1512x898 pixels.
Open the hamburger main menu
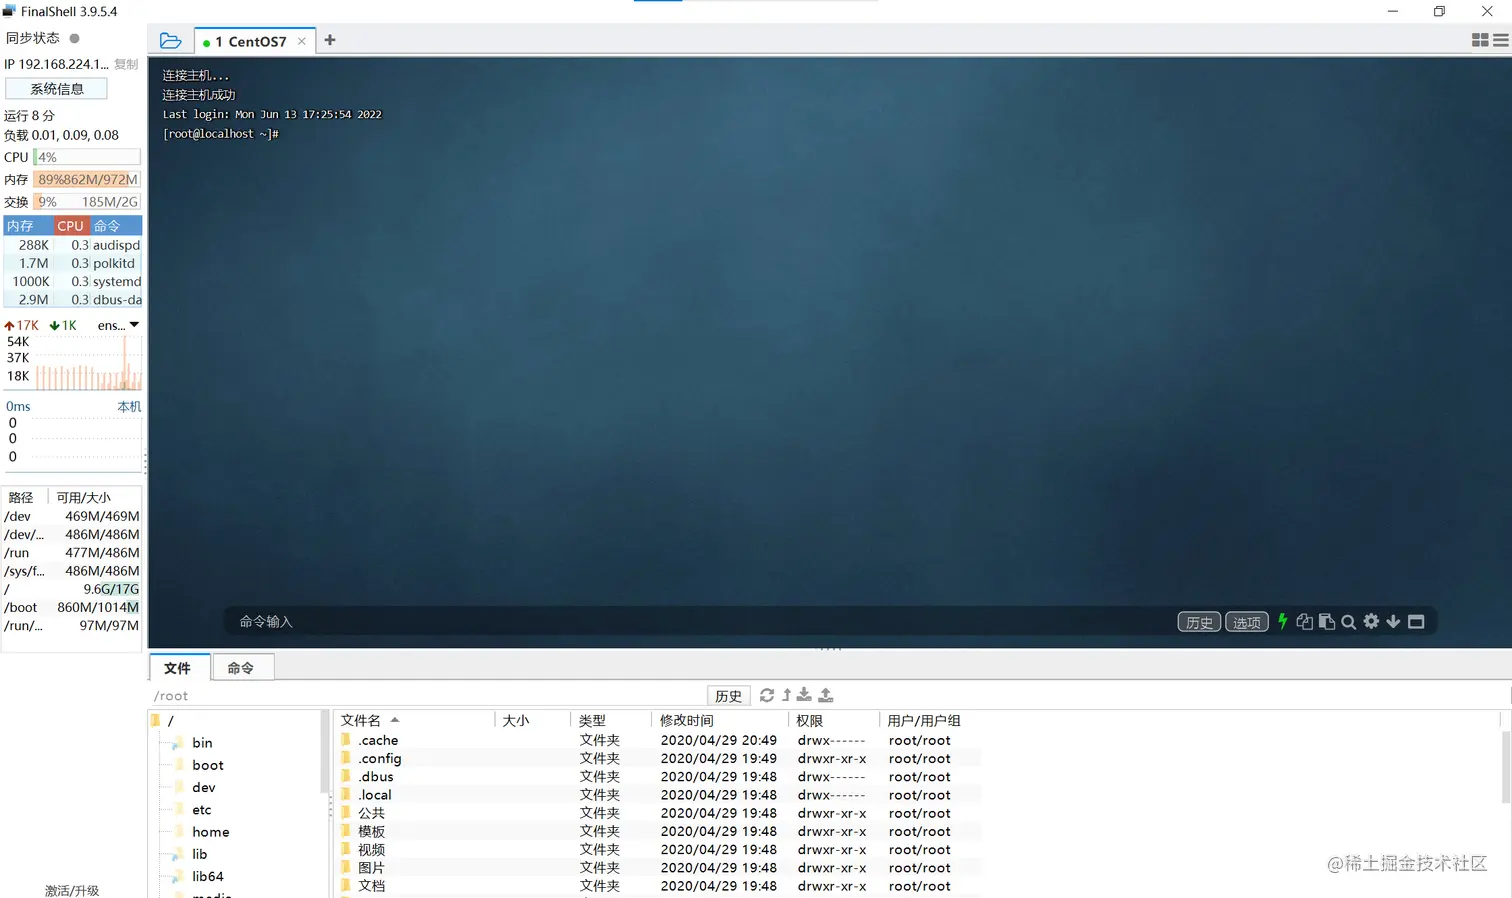(x=1501, y=40)
